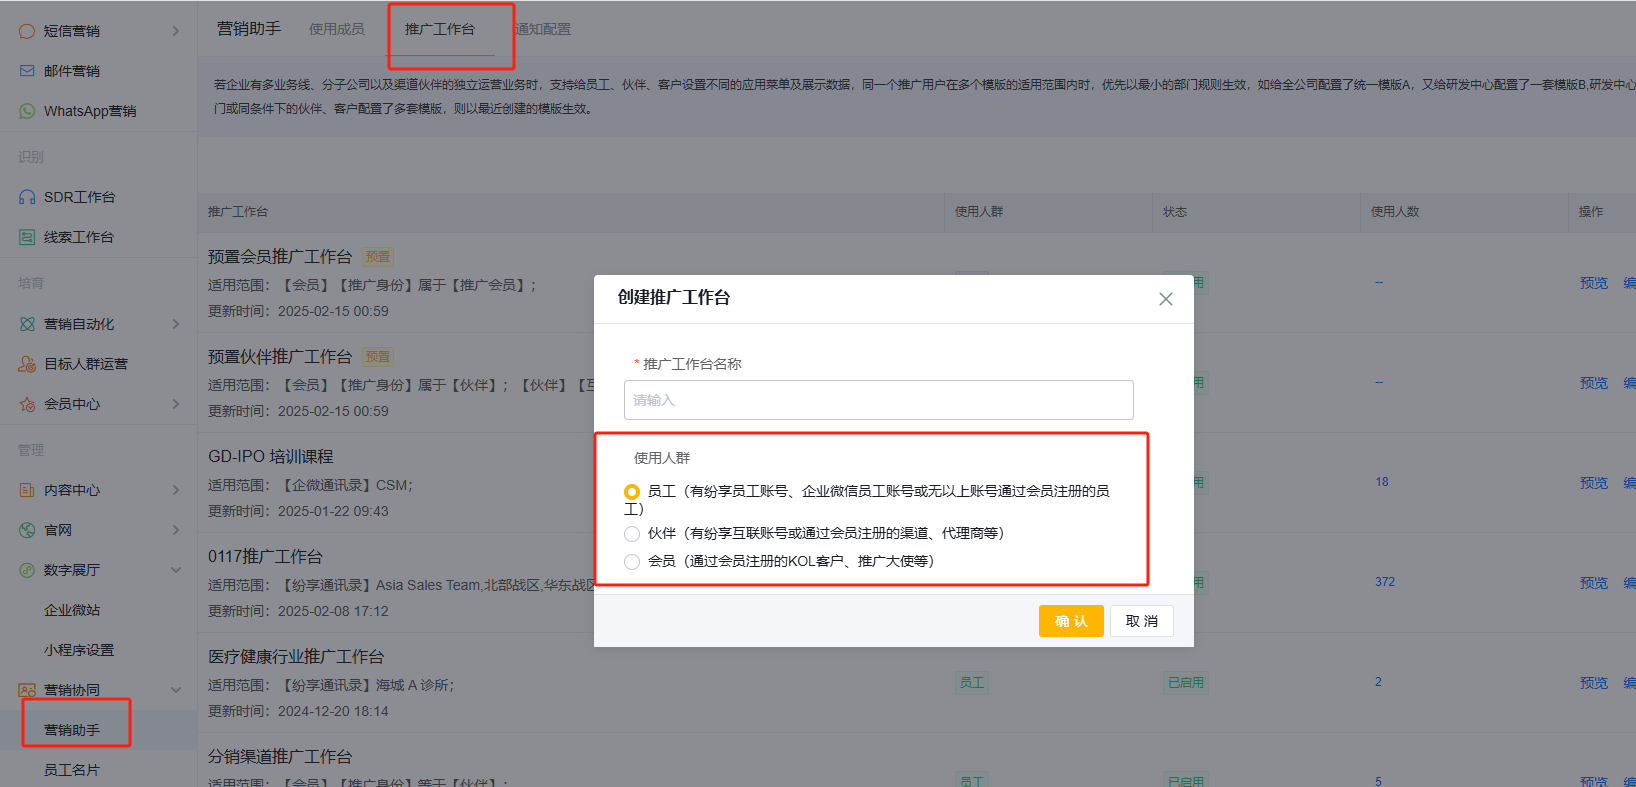Collapse the 数字展厅 submenu chevron

tap(176, 570)
